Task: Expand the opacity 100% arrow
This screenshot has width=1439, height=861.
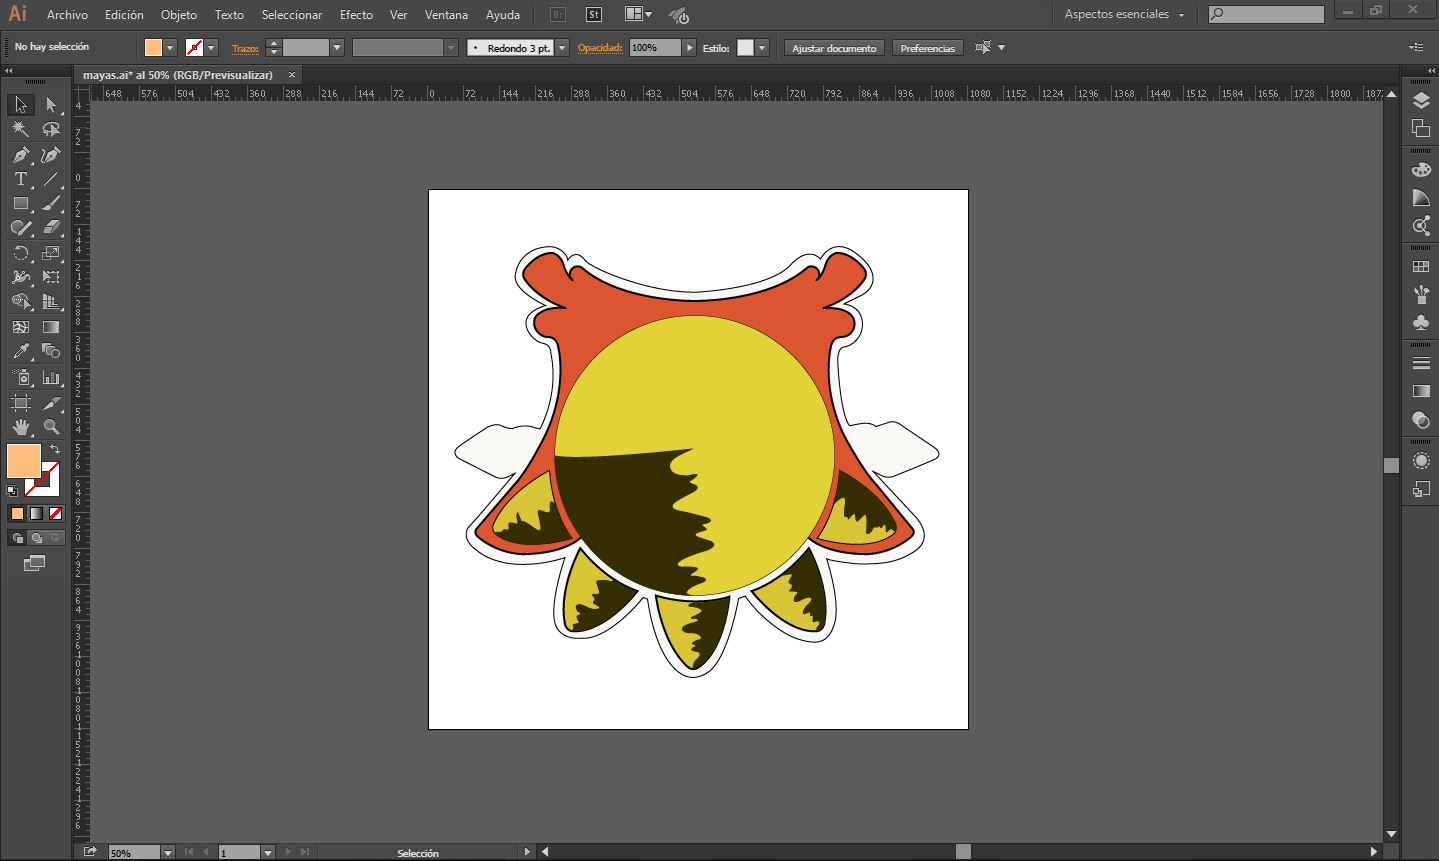Action: (689, 48)
